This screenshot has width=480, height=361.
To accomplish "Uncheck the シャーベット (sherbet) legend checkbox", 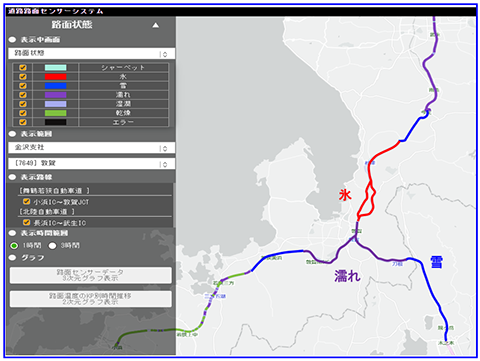I will pos(23,68).
